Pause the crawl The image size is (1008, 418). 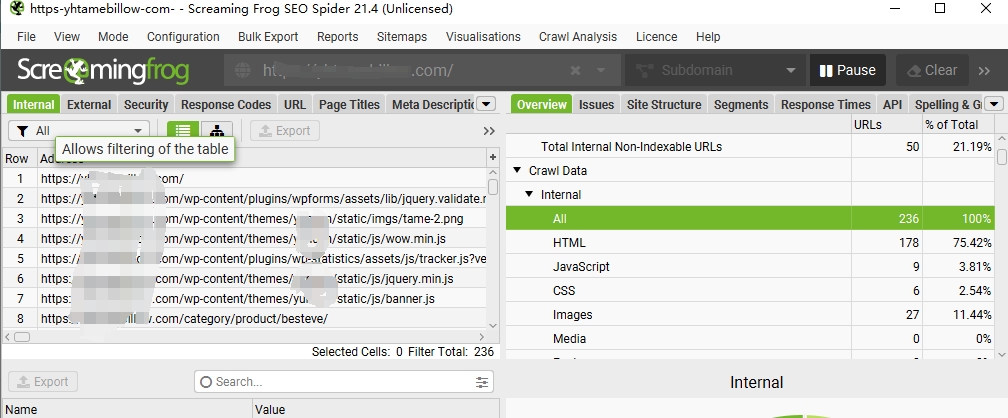pos(847,70)
